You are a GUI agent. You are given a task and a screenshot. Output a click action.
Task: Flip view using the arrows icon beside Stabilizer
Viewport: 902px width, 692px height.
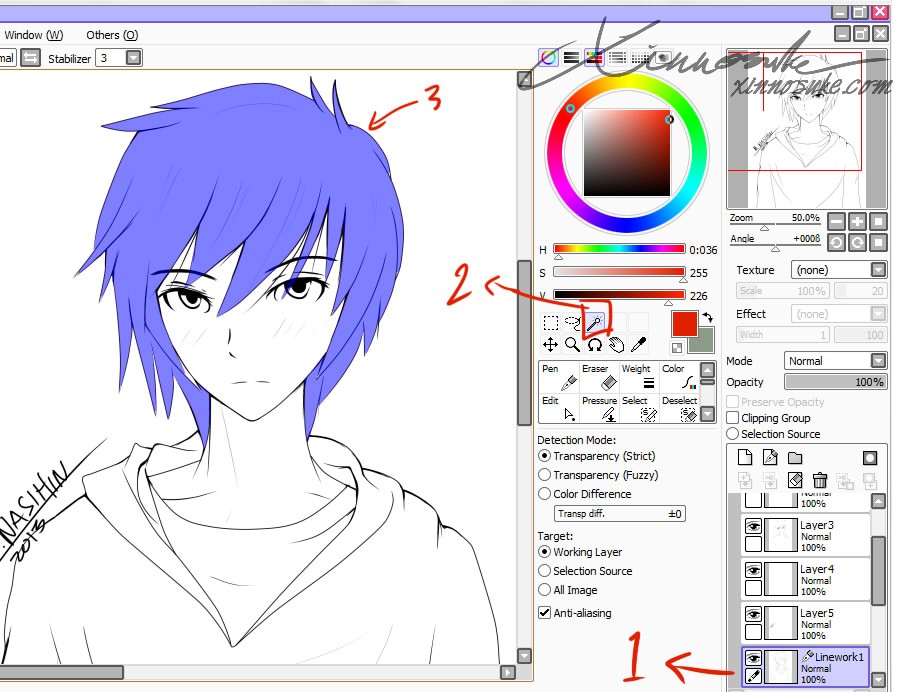pyautogui.click(x=30, y=58)
